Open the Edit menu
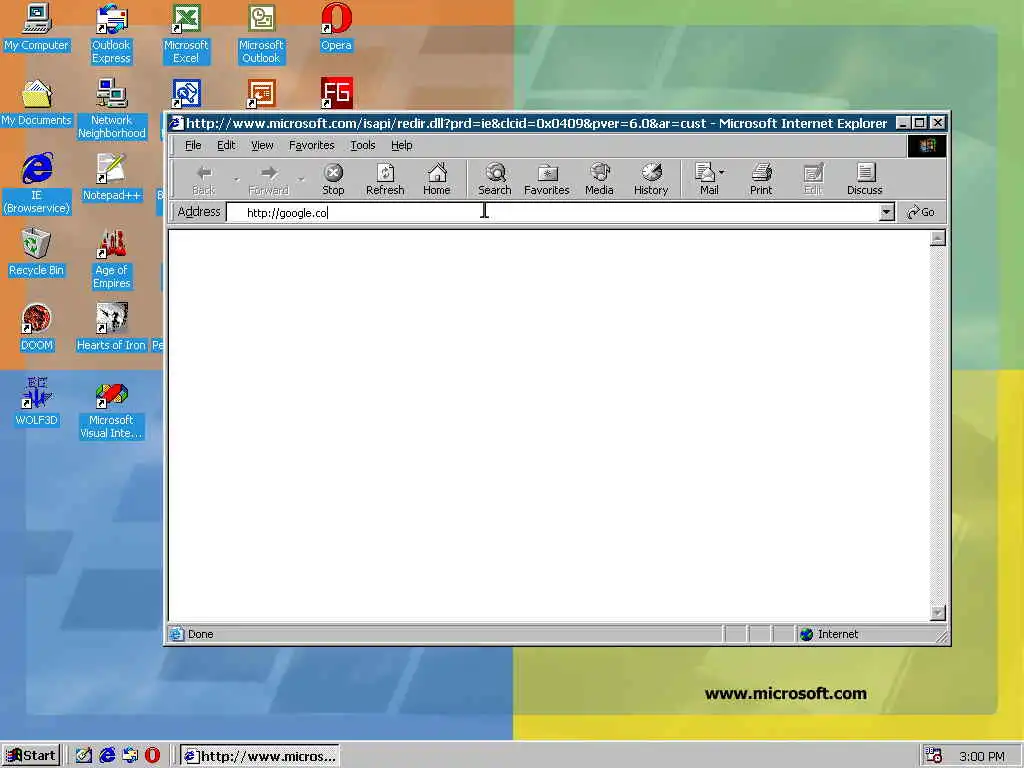Viewport: 1024px width, 768px height. tap(227, 145)
